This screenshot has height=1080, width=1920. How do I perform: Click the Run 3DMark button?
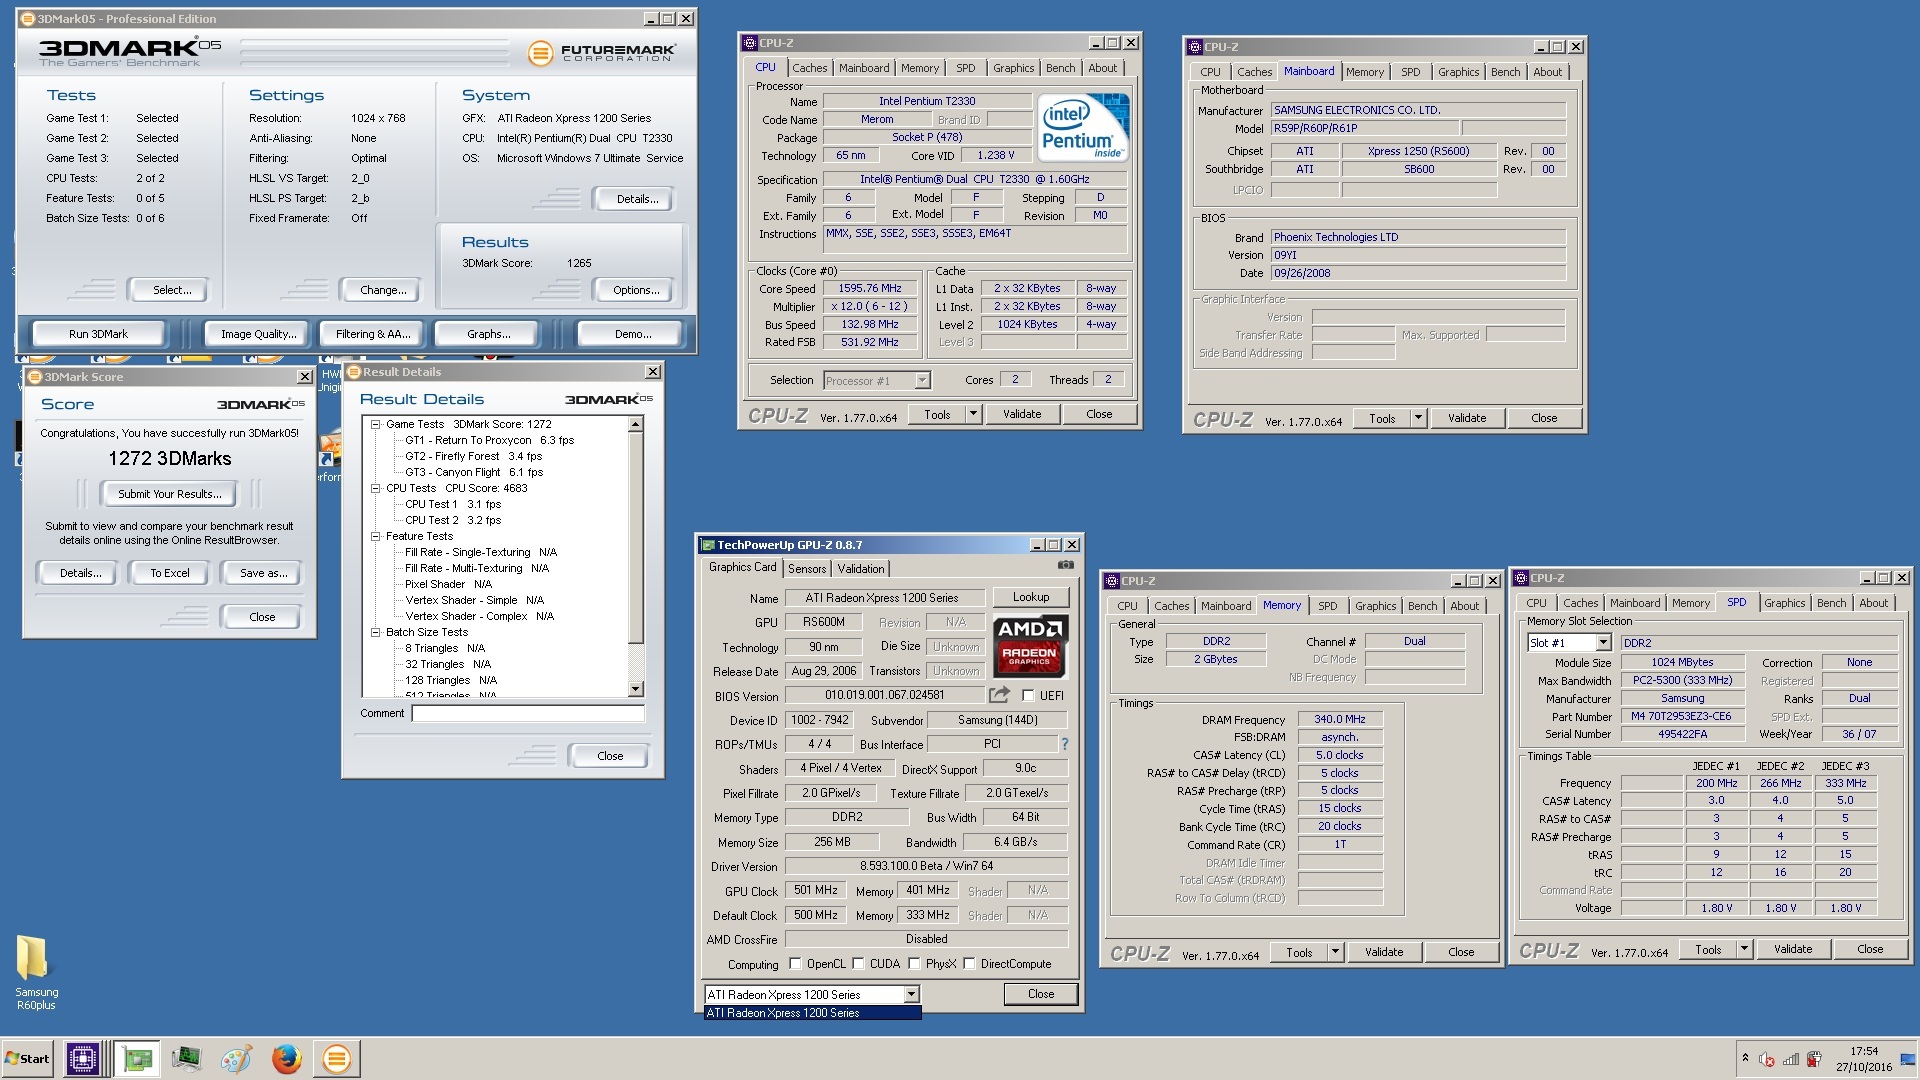tap(98, 334)
